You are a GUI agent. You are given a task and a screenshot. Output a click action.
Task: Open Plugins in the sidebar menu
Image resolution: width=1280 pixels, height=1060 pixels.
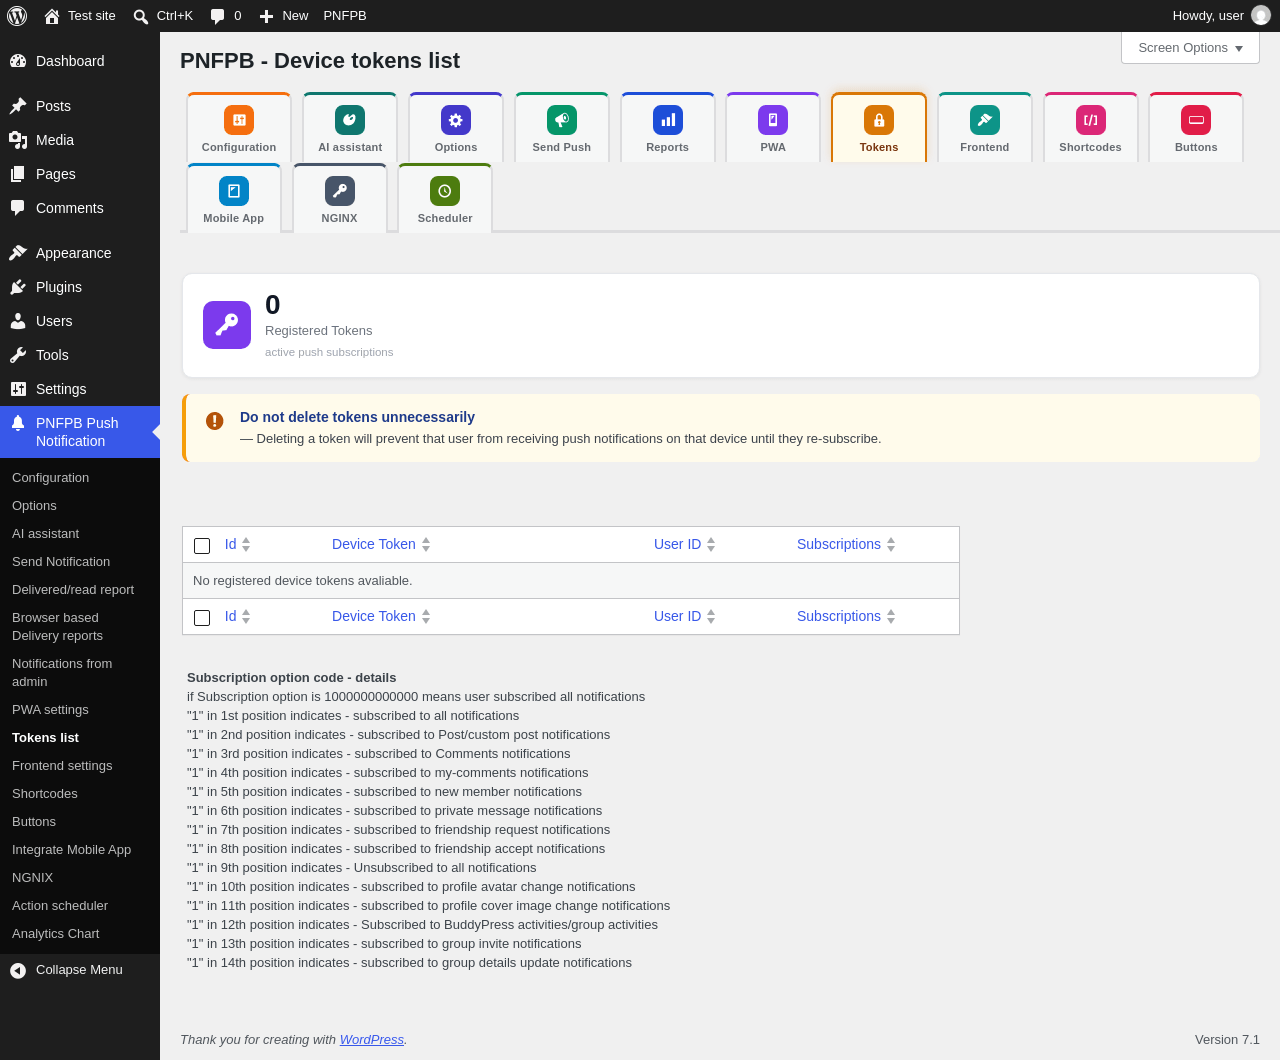coord(59,287)
